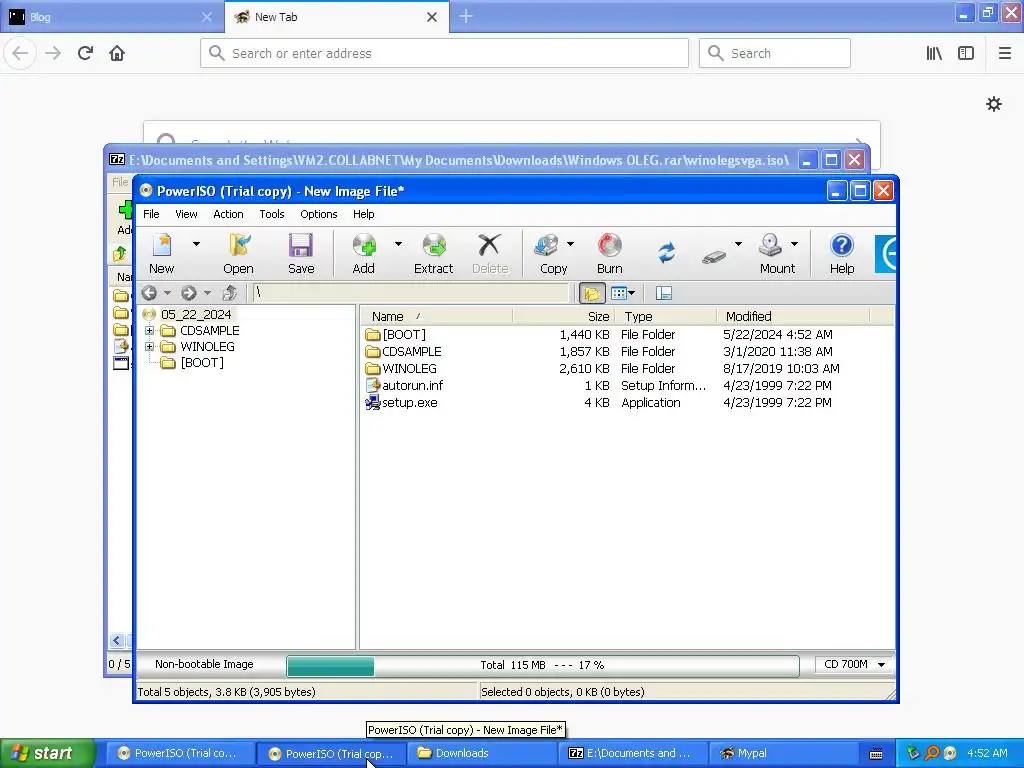
Task: Click the Non-bootable Image status label
Action: (x=204, y=664)
